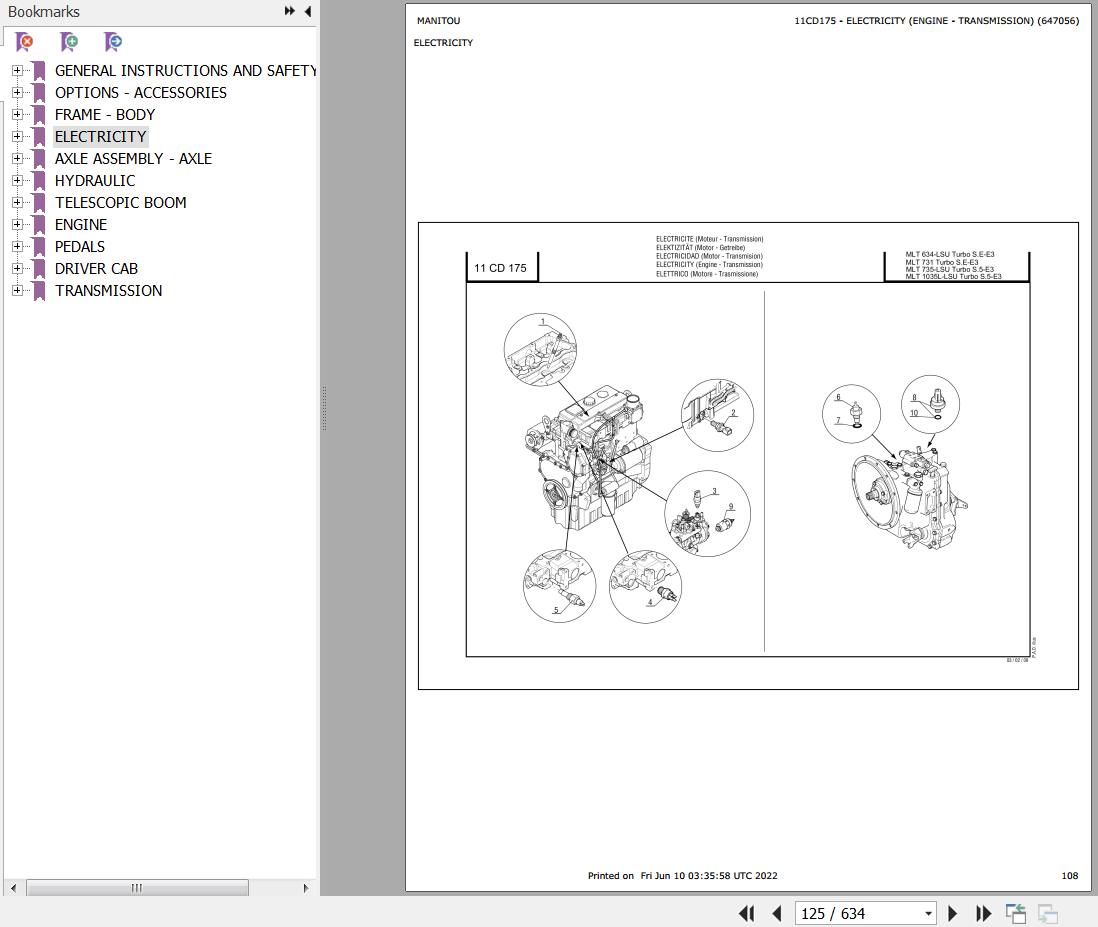Viewport: 1098px width, 927px height.
Task: Open OPTIONS - ACCESSORIES bookmark
Action: coord(141,92)
